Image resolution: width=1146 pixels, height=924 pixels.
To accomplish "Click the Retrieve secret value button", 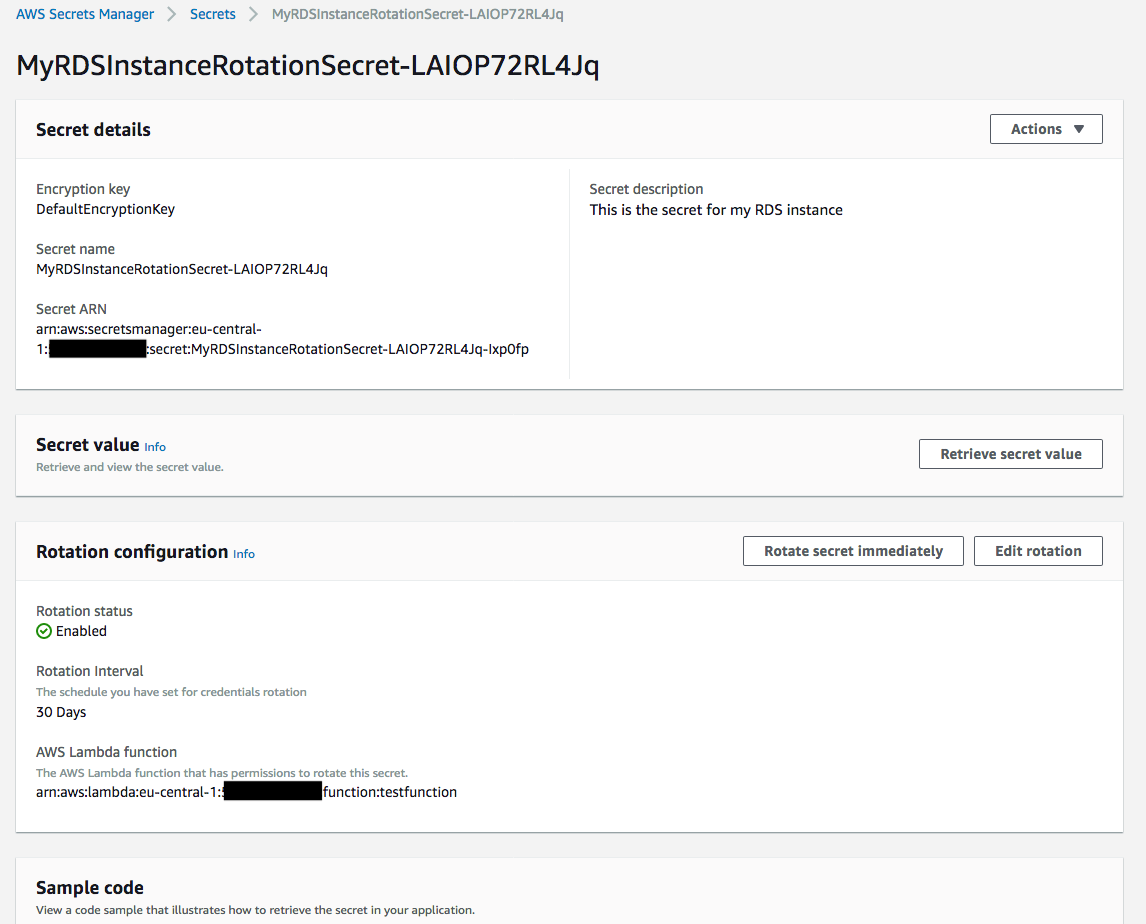I will pos(1009,453).
